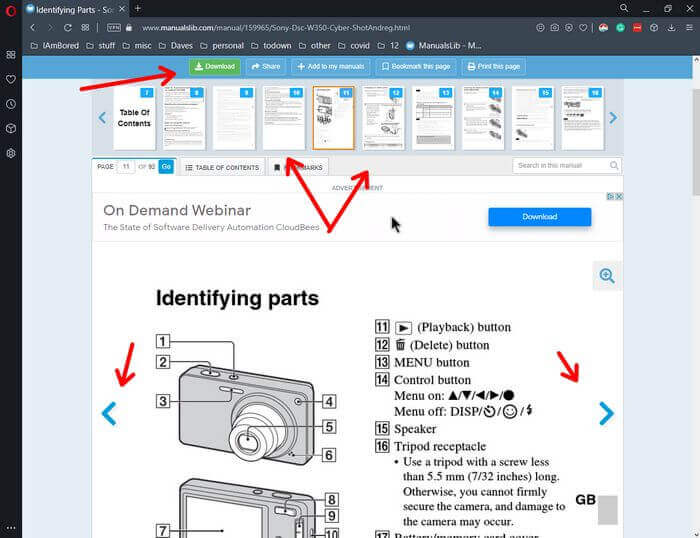Click the search tabs magnifier icon
Screen dimensions: 700x538
click(x=624, y=8)
